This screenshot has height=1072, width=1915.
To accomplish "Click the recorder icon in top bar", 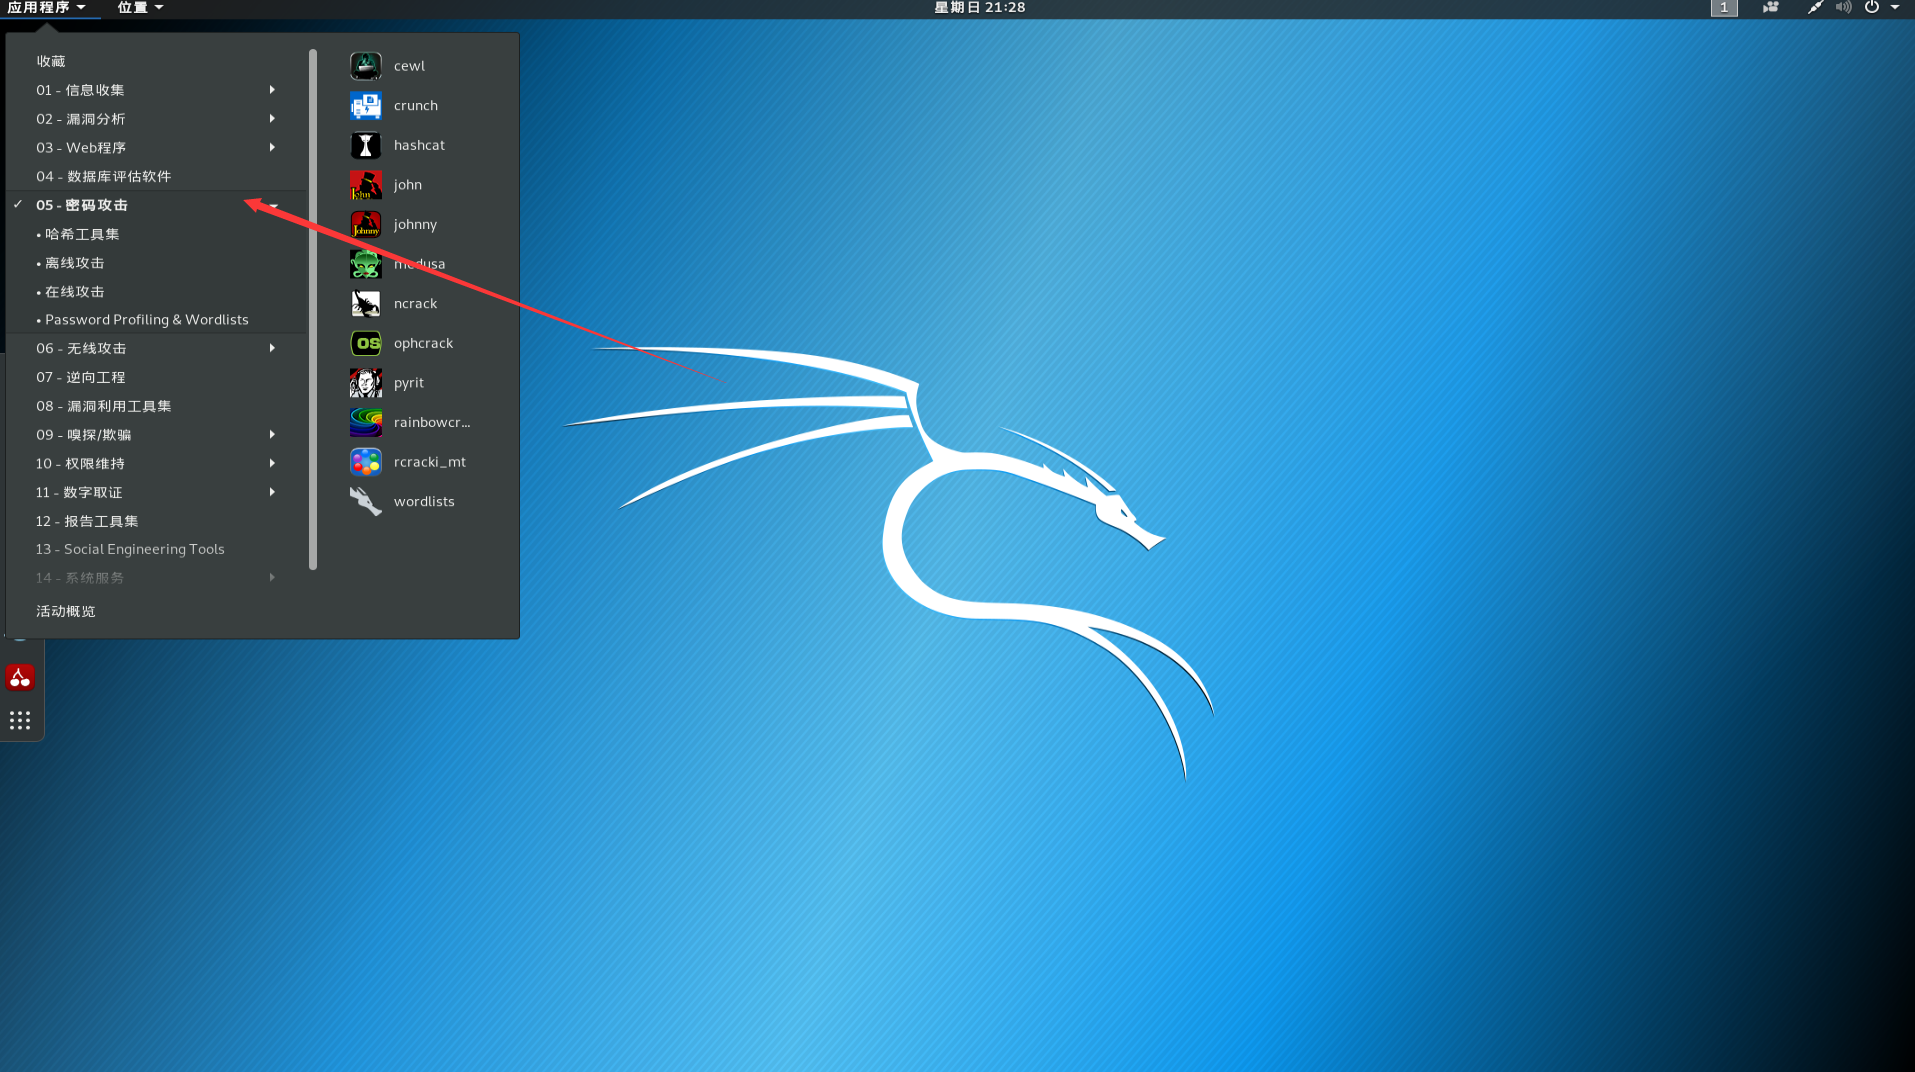I will 1770,7.
